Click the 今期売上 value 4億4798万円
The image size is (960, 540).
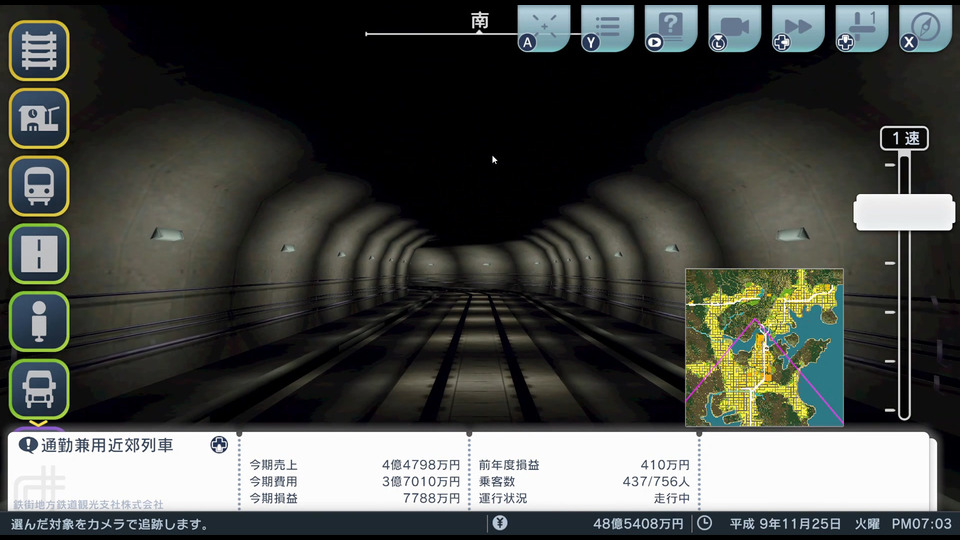click(x=421, y=465)
